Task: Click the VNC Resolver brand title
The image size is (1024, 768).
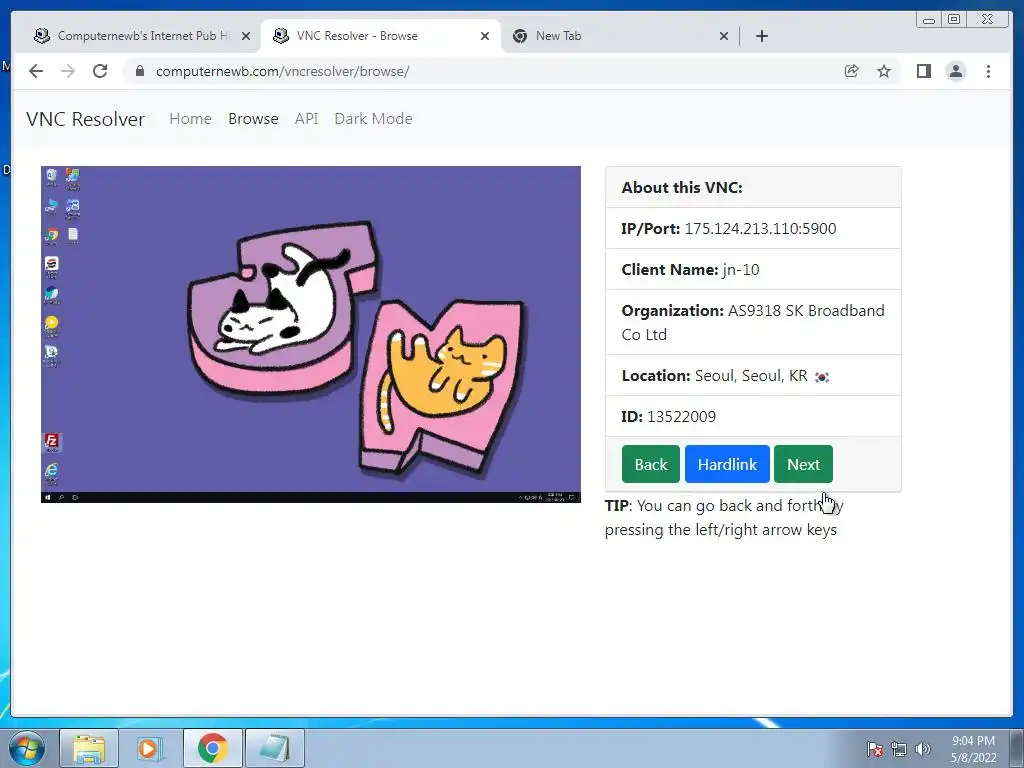Action: tap(86, 119)
